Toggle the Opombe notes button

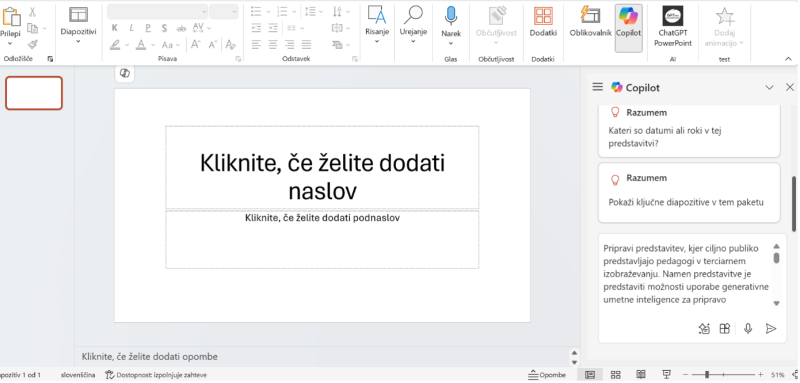click(x=547, y=375)
